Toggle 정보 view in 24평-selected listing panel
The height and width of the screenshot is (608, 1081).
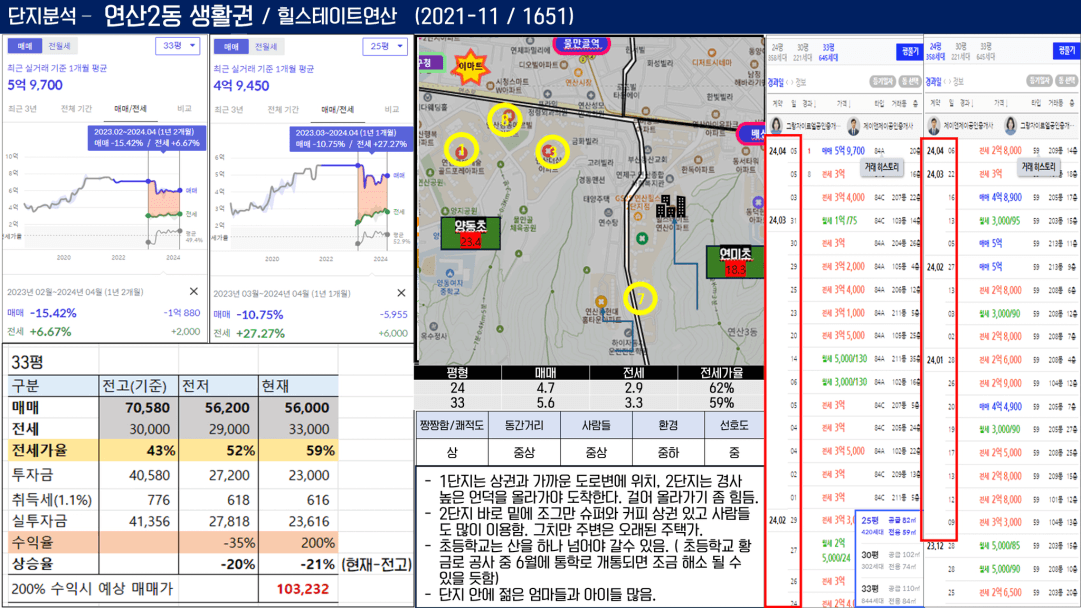(958, 81)
